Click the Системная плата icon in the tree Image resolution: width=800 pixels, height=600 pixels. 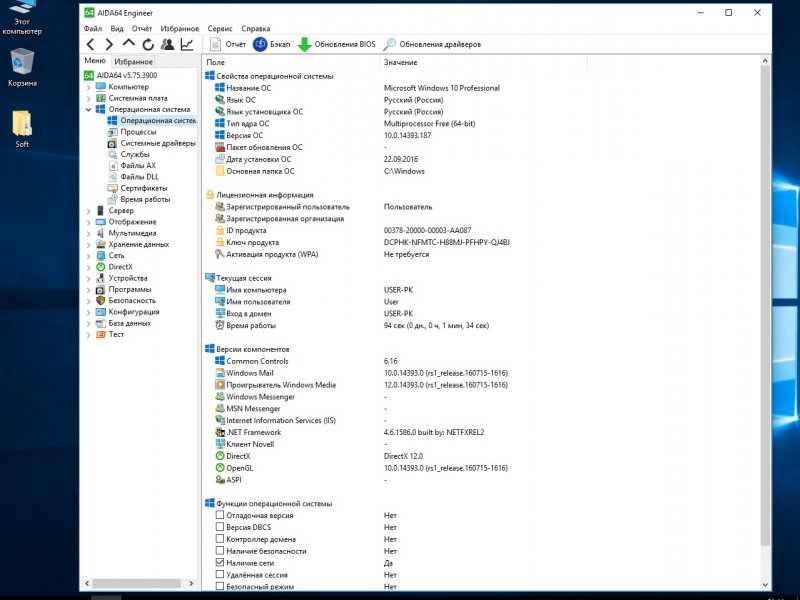point(101,98)
